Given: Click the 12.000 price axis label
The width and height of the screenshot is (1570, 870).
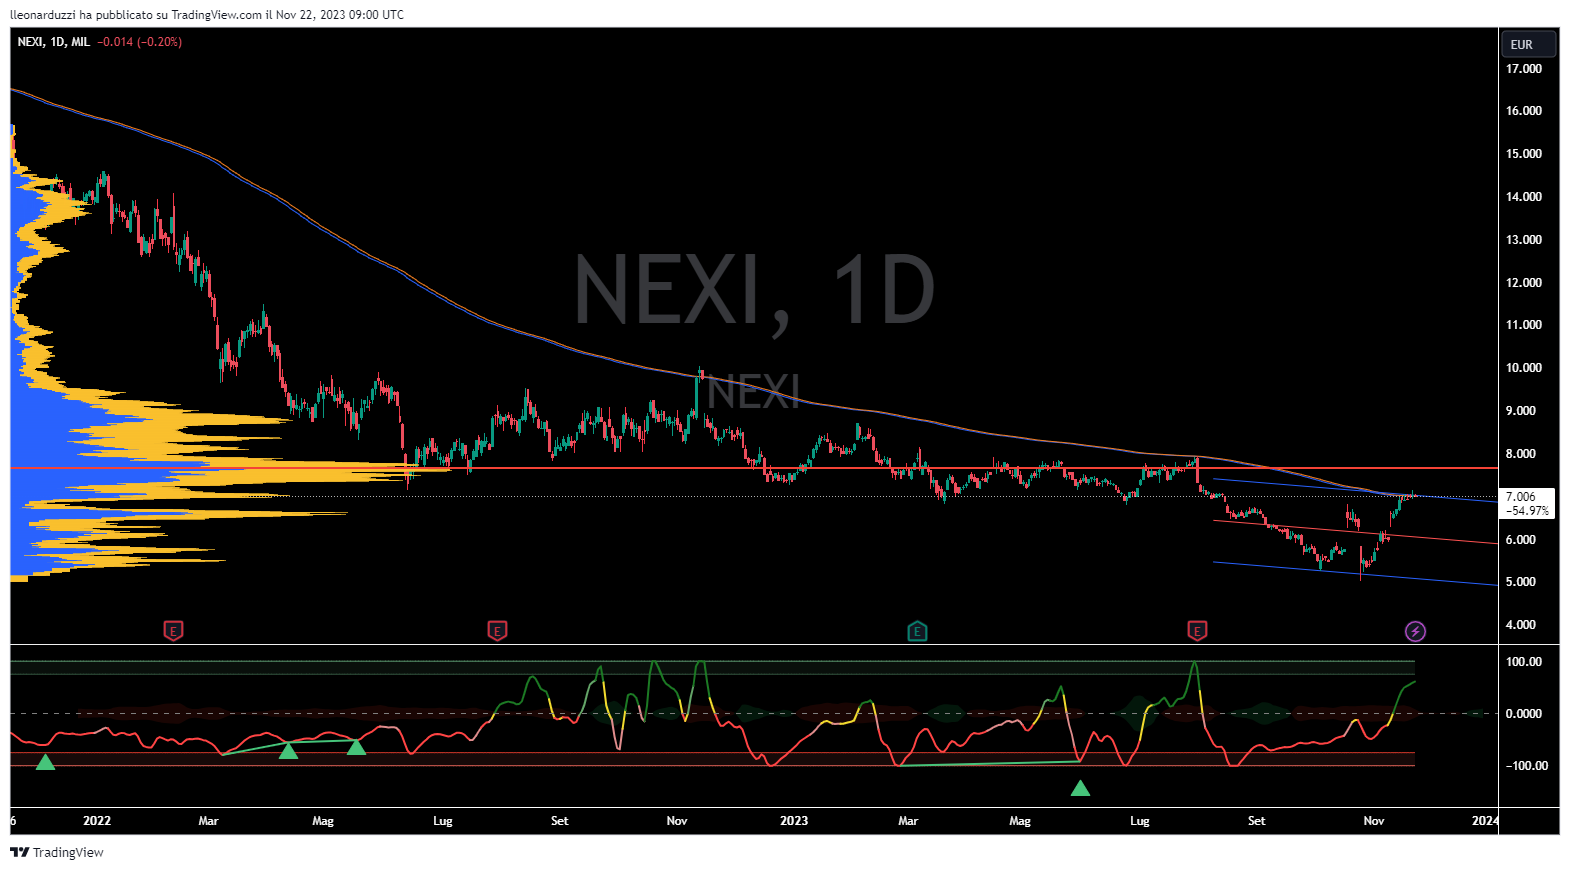Looking at the screenshot, I should [x=1524, y=283].
